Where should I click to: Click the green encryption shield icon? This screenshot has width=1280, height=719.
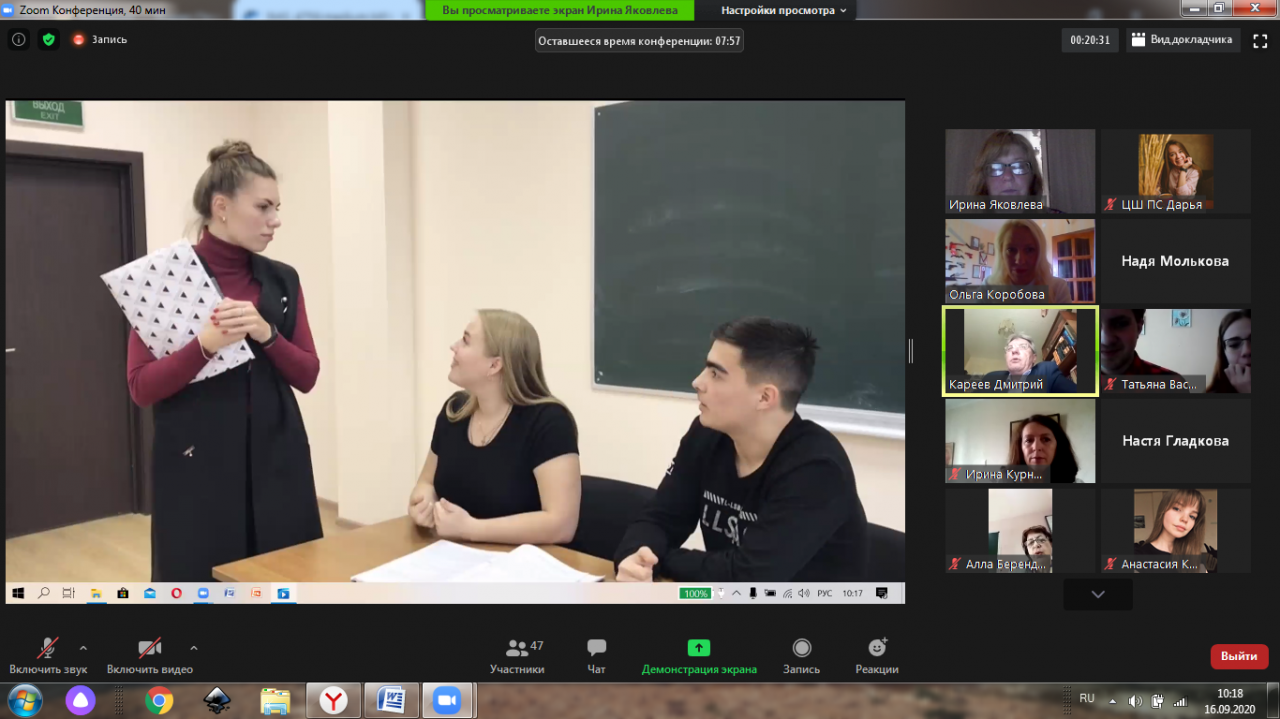[x=48, y=40]
